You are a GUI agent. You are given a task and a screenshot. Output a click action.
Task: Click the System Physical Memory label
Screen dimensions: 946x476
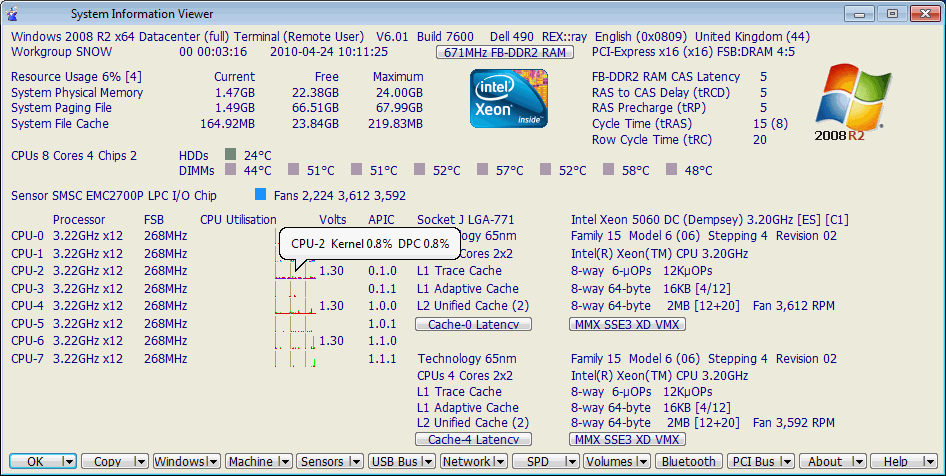click(77, 93)
